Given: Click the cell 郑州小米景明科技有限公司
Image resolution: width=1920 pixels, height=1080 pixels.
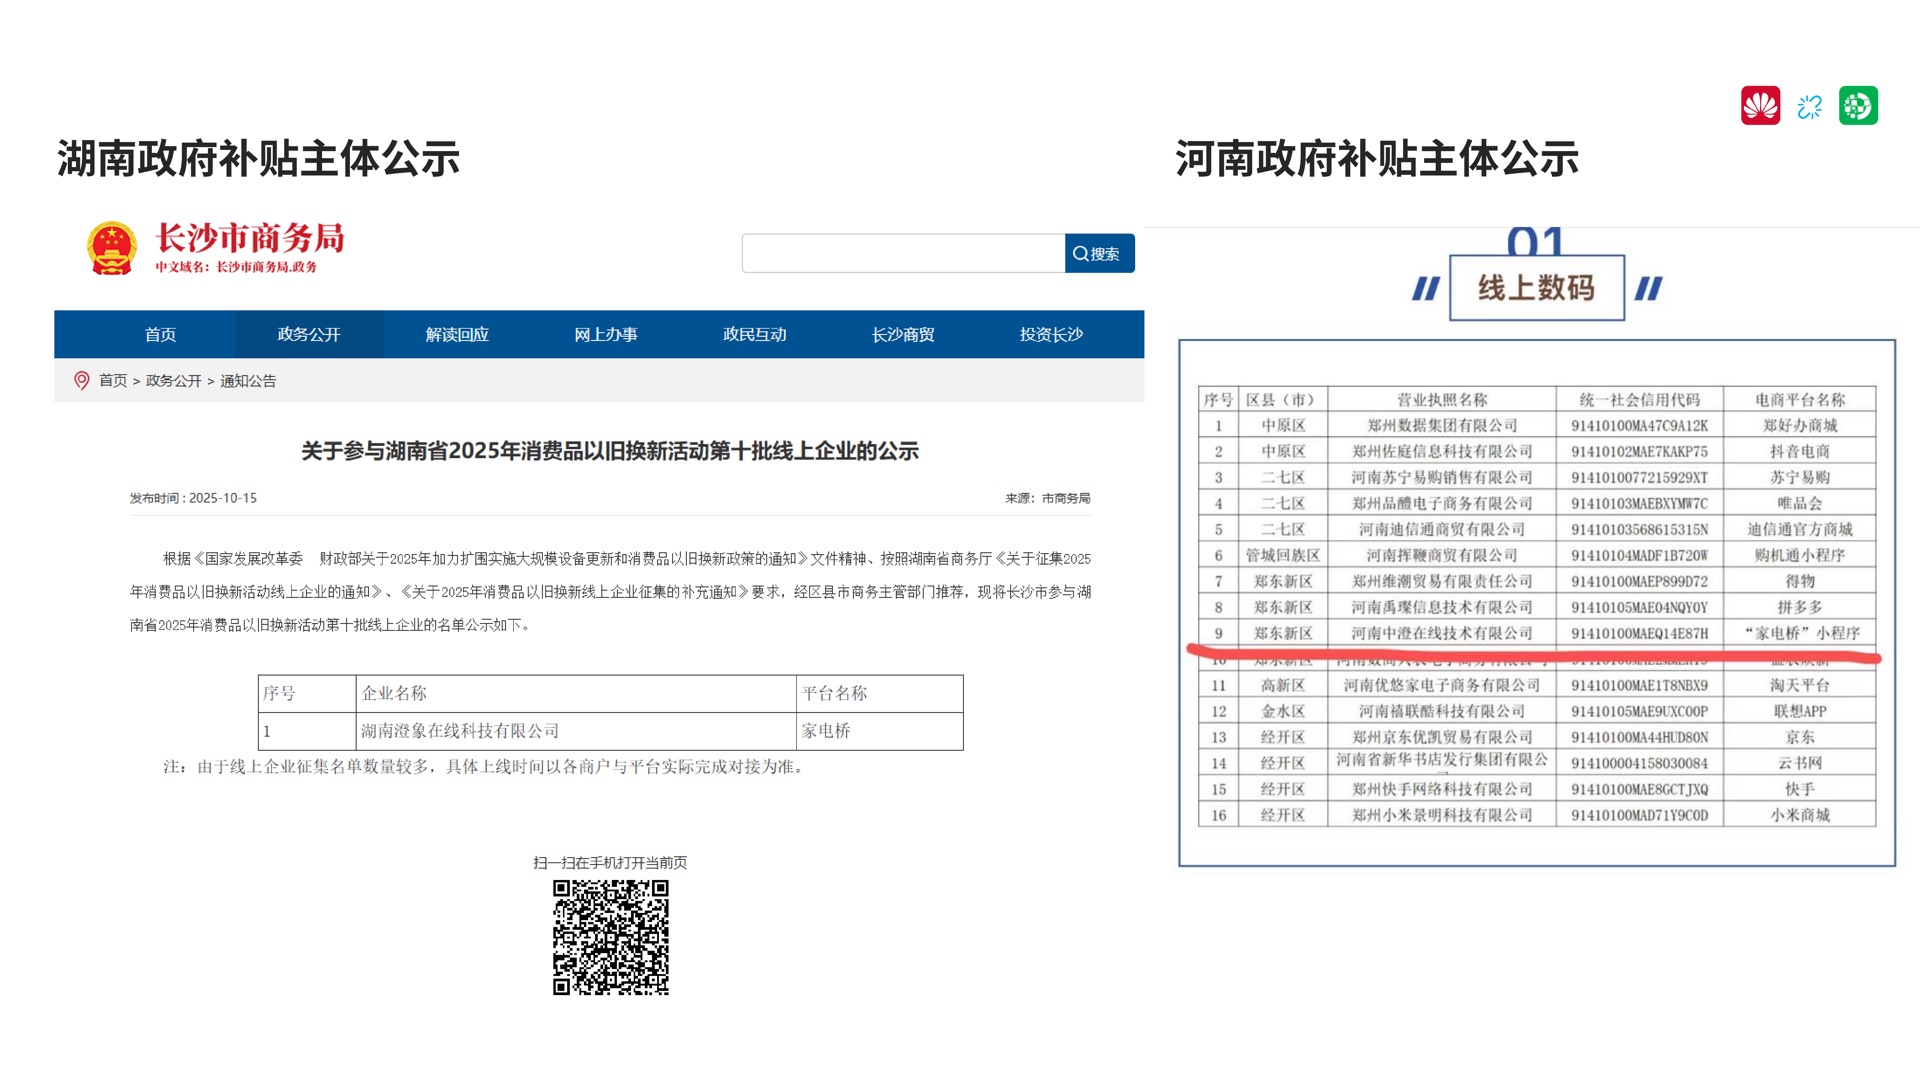Looking at the screenshot, I should 1442,816.
